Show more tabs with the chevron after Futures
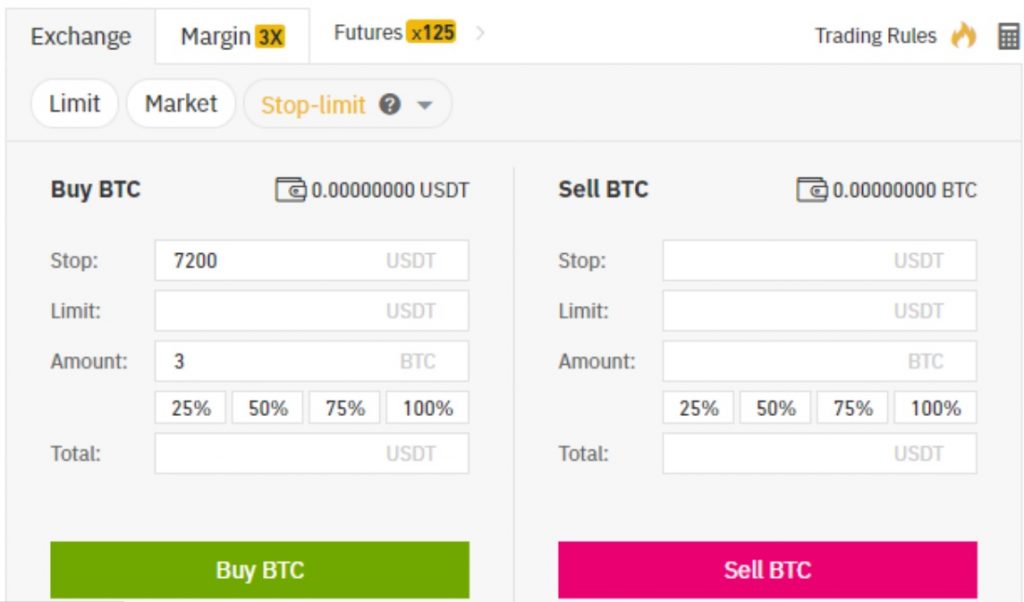This screenshot has width=1024, height=602. [x=480, y=33]
